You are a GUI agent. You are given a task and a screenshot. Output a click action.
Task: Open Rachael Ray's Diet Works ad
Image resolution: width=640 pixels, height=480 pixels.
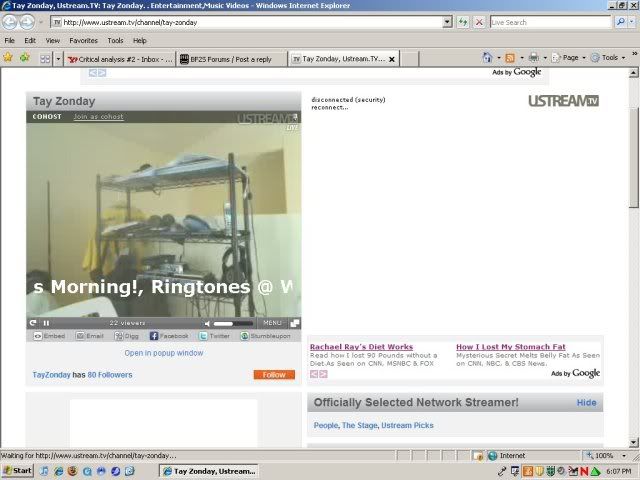click(361, 347)
